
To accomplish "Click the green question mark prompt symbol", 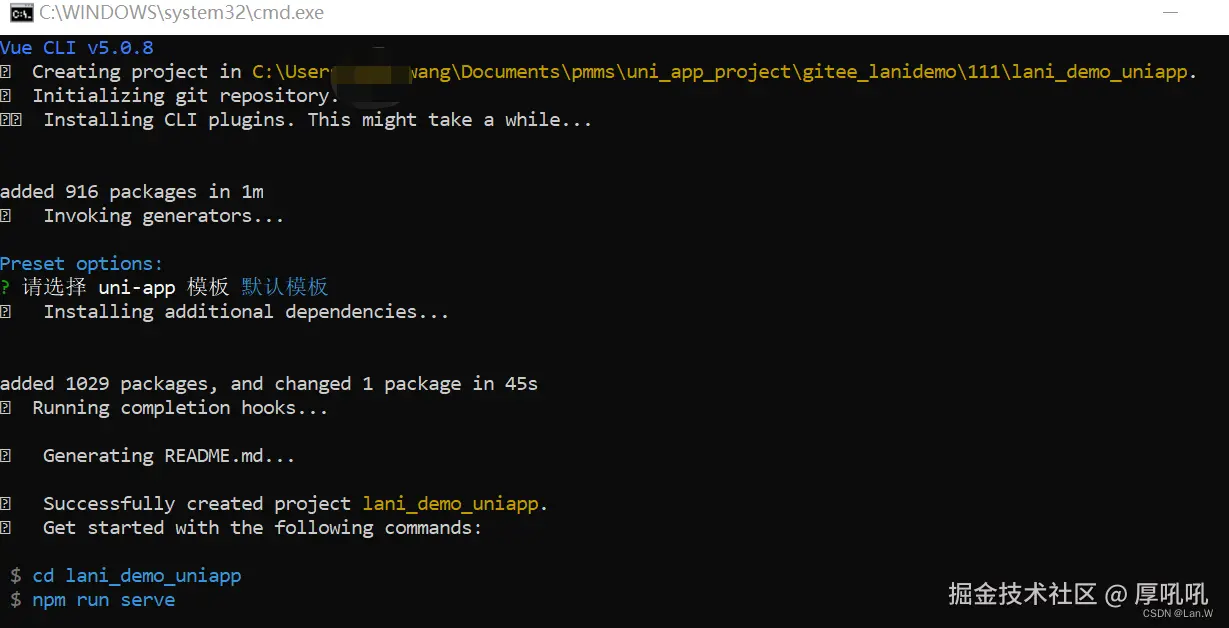I will click(x=6, y=287).
